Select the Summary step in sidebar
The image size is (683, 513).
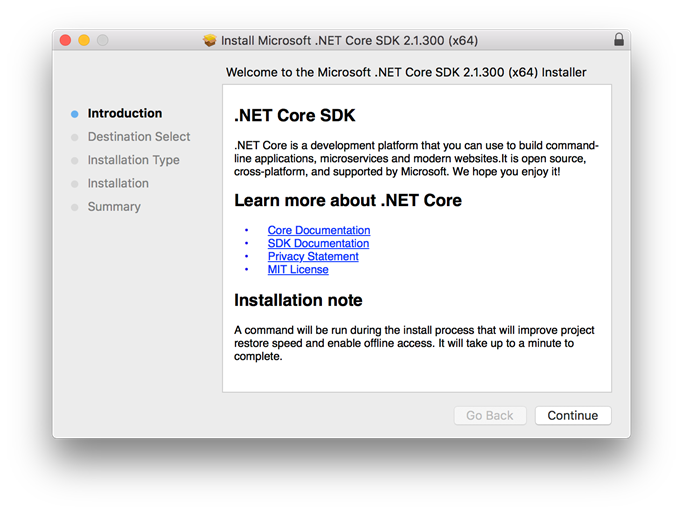pos(114,207)
